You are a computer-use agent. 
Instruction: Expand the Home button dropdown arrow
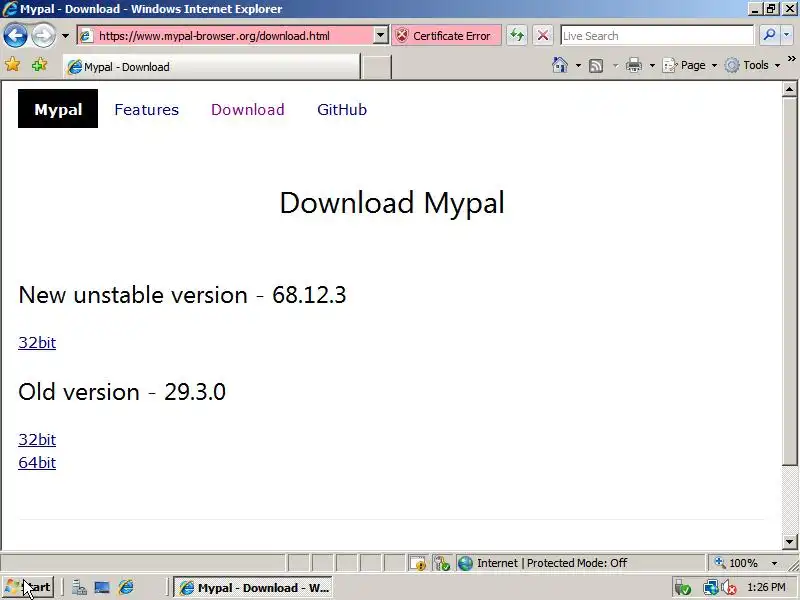pos(578,65)
